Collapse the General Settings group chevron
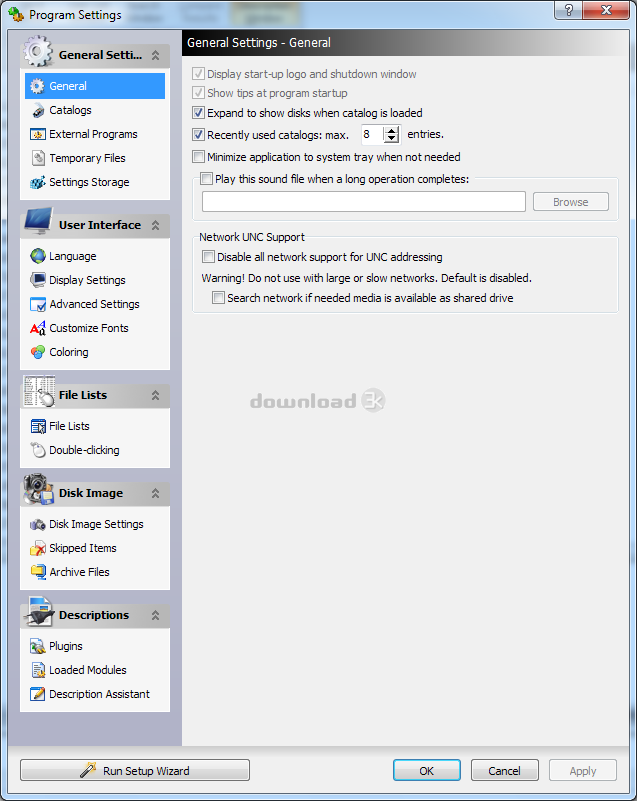 [x=156, y=55]
